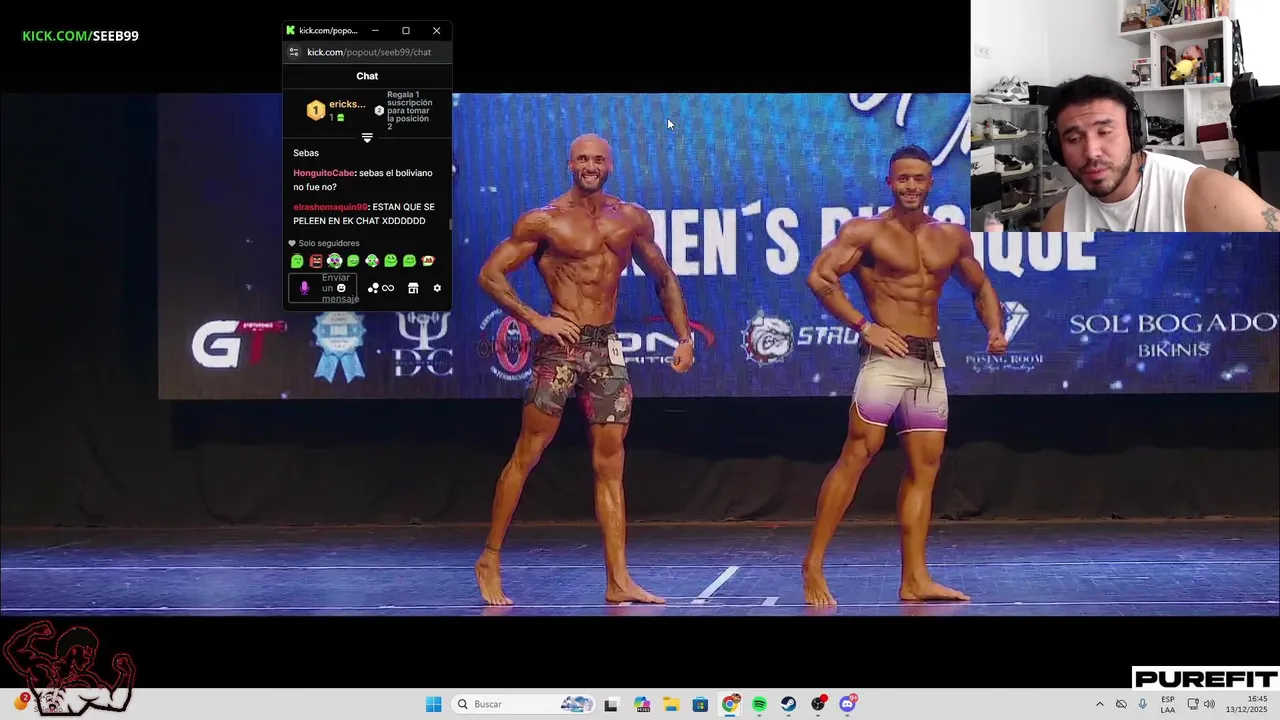Maximize the Kick chat popout window
The width and height of the screenshot is (1280, 720).
point(406,30)
